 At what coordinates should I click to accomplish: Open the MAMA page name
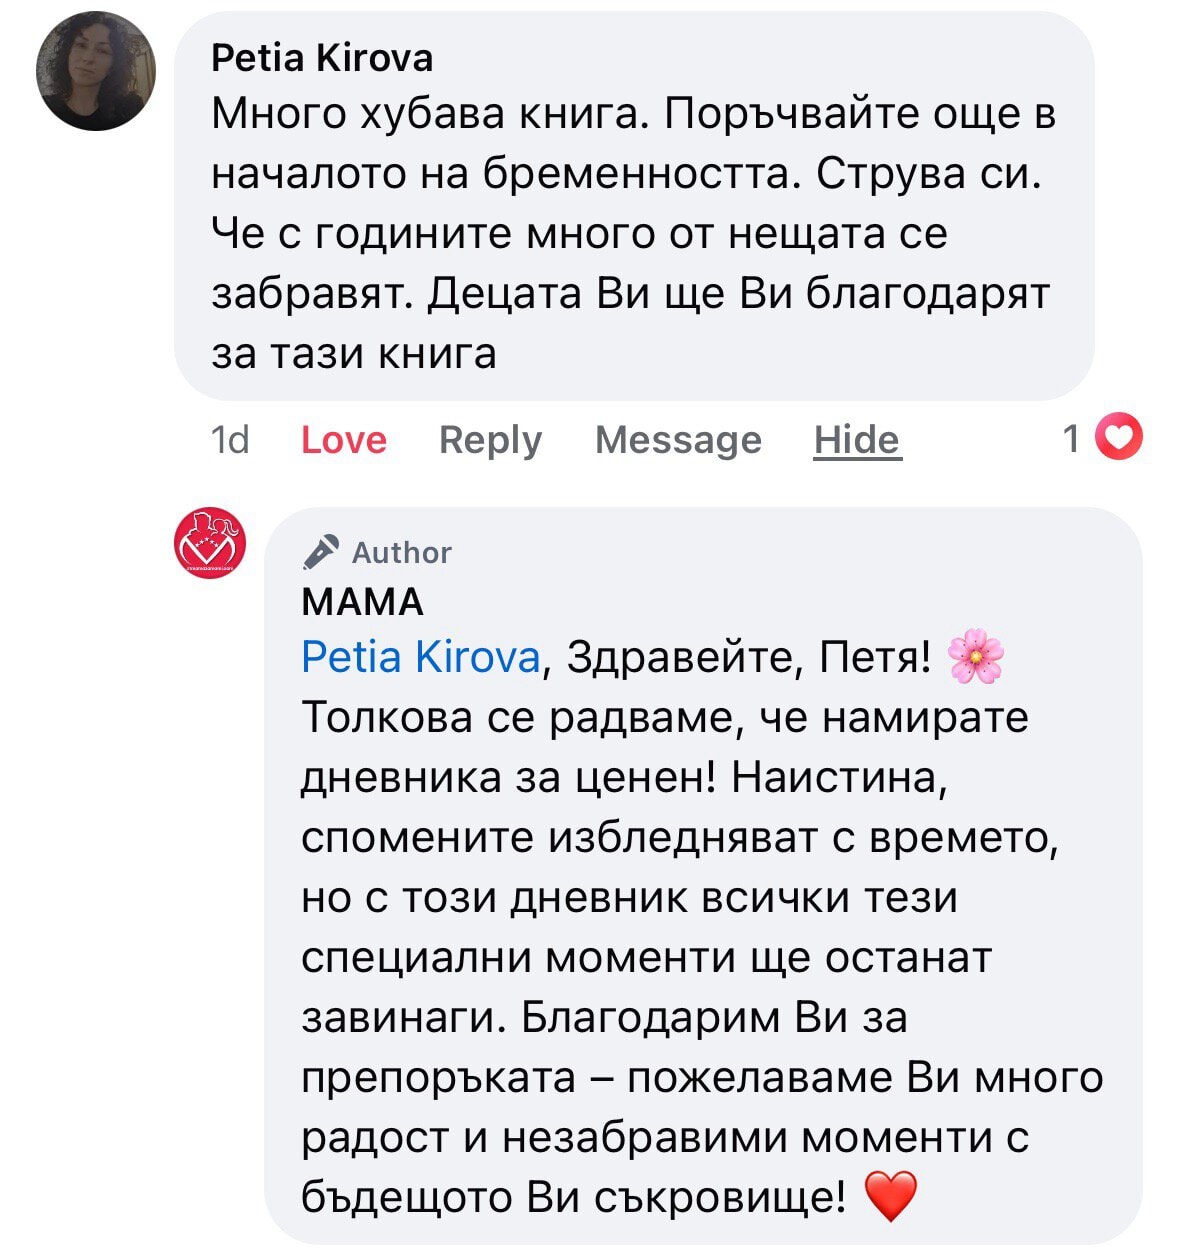pos(362,602)
